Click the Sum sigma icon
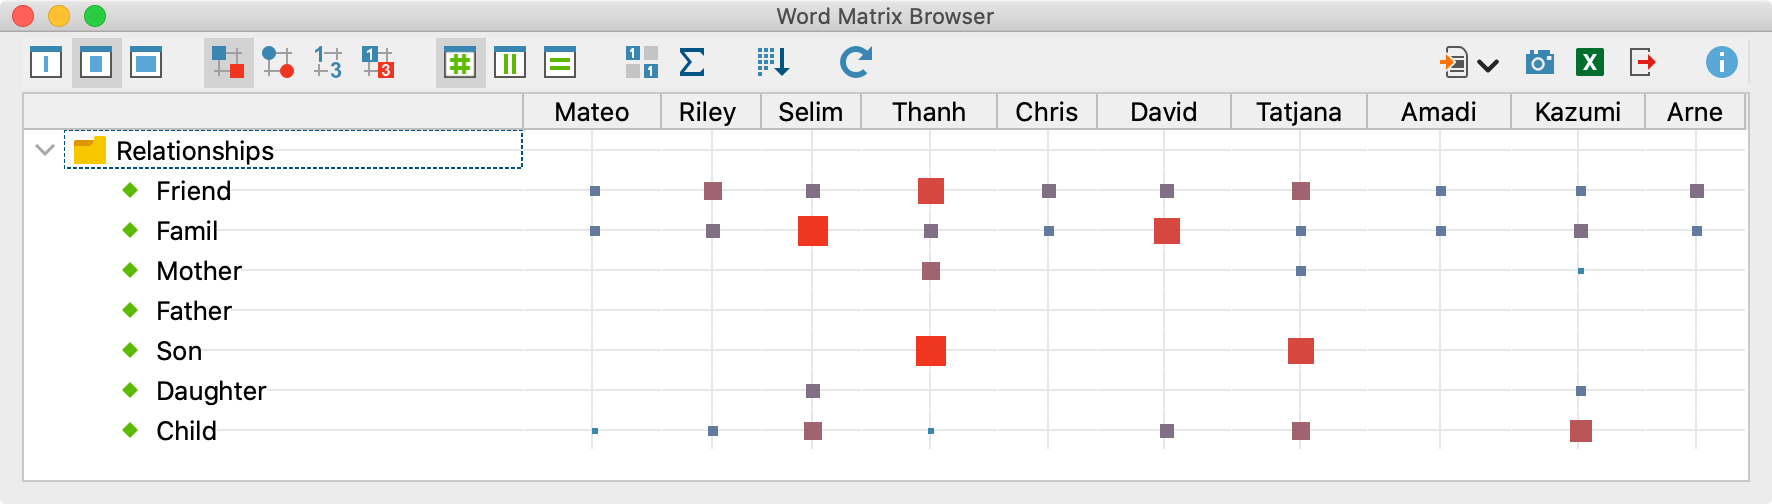 (691, 63)
